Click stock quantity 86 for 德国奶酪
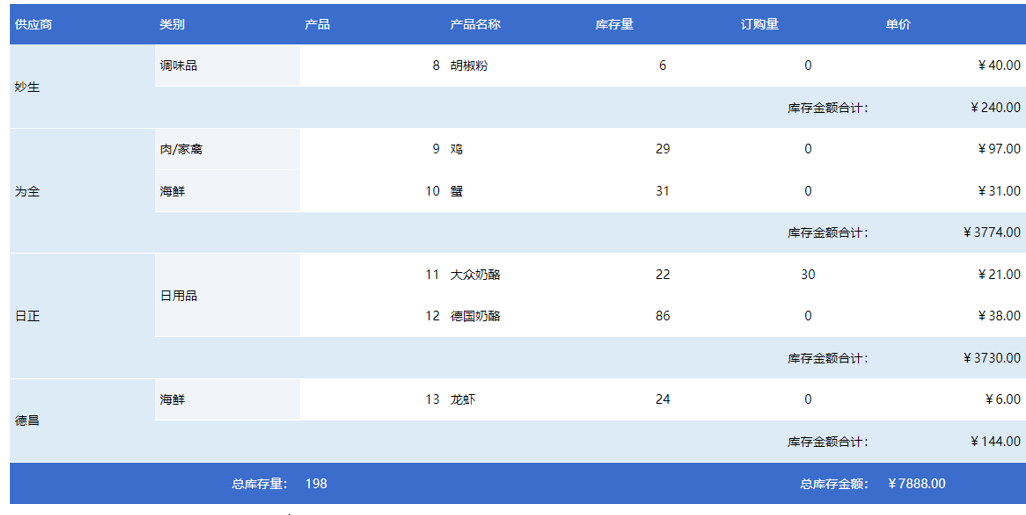Viewport: 1026px width, 515px height. click(x=663, y=316)
